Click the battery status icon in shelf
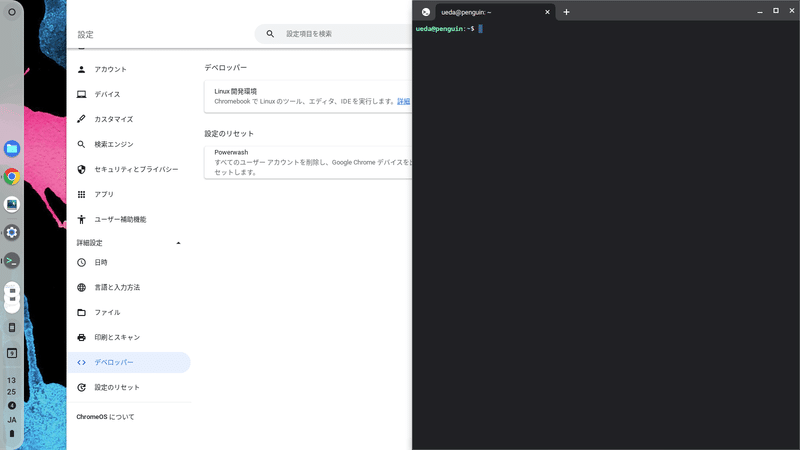 [12, 434]
